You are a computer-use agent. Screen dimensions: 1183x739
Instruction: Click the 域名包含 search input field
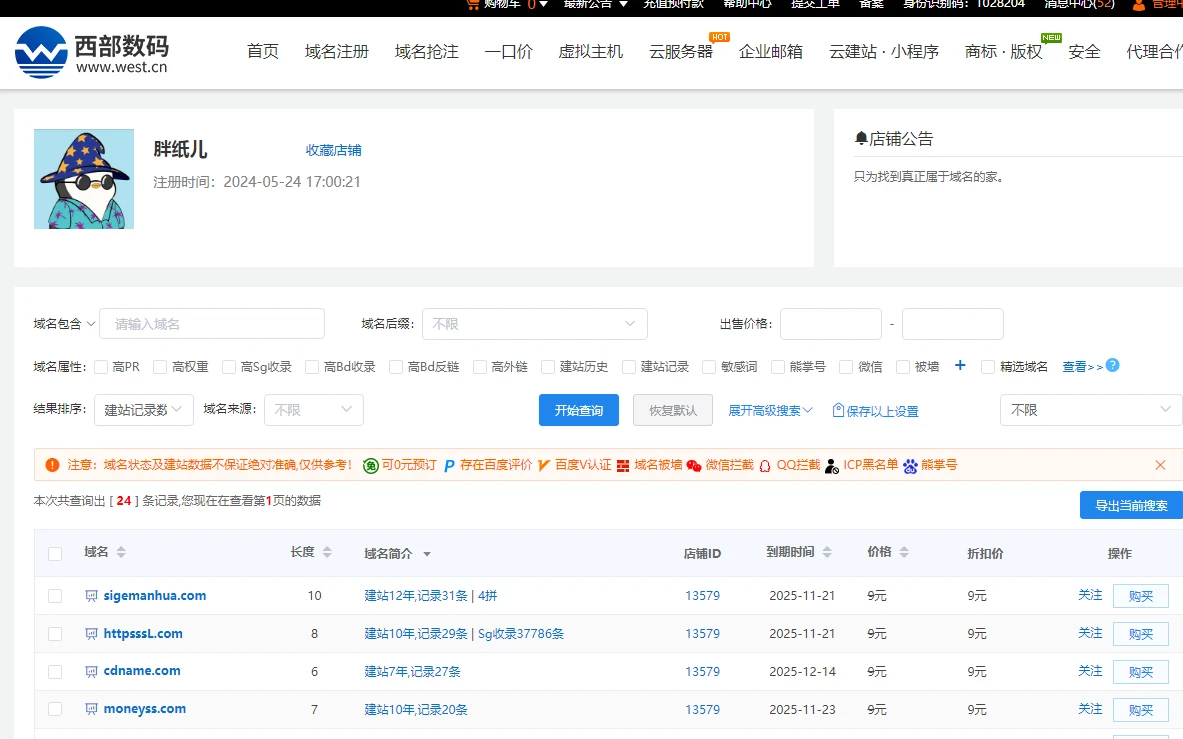coord(212,324)
